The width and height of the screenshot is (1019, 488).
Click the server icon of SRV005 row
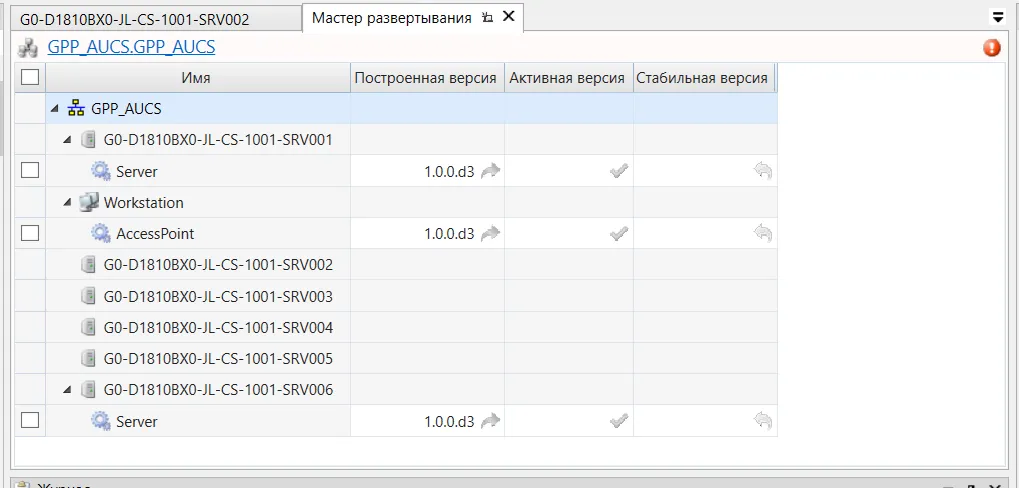click(88, 359)
